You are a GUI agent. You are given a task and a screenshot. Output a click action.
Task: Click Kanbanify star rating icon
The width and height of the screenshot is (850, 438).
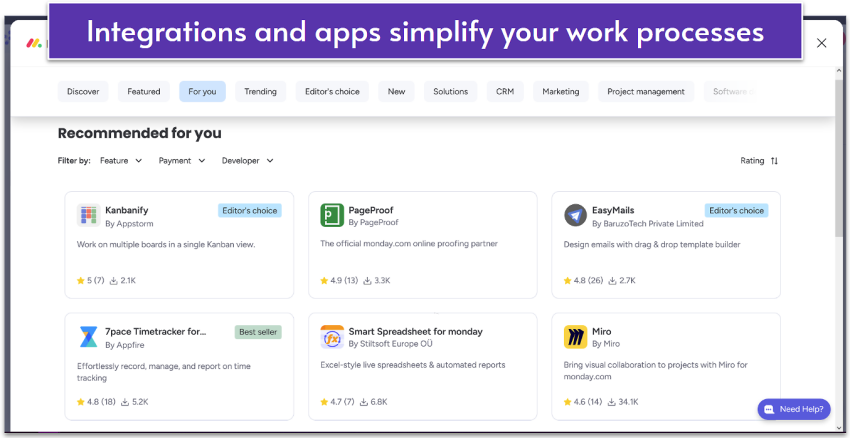tap(81, 281)
